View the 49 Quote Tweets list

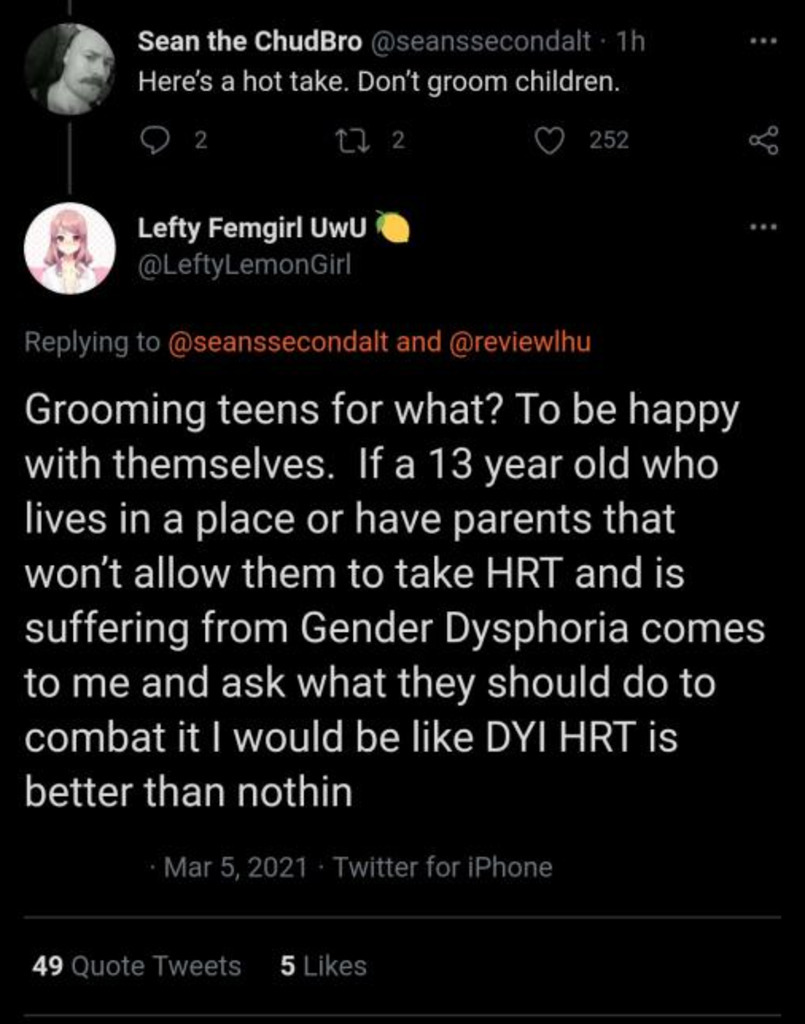point(136,965)
